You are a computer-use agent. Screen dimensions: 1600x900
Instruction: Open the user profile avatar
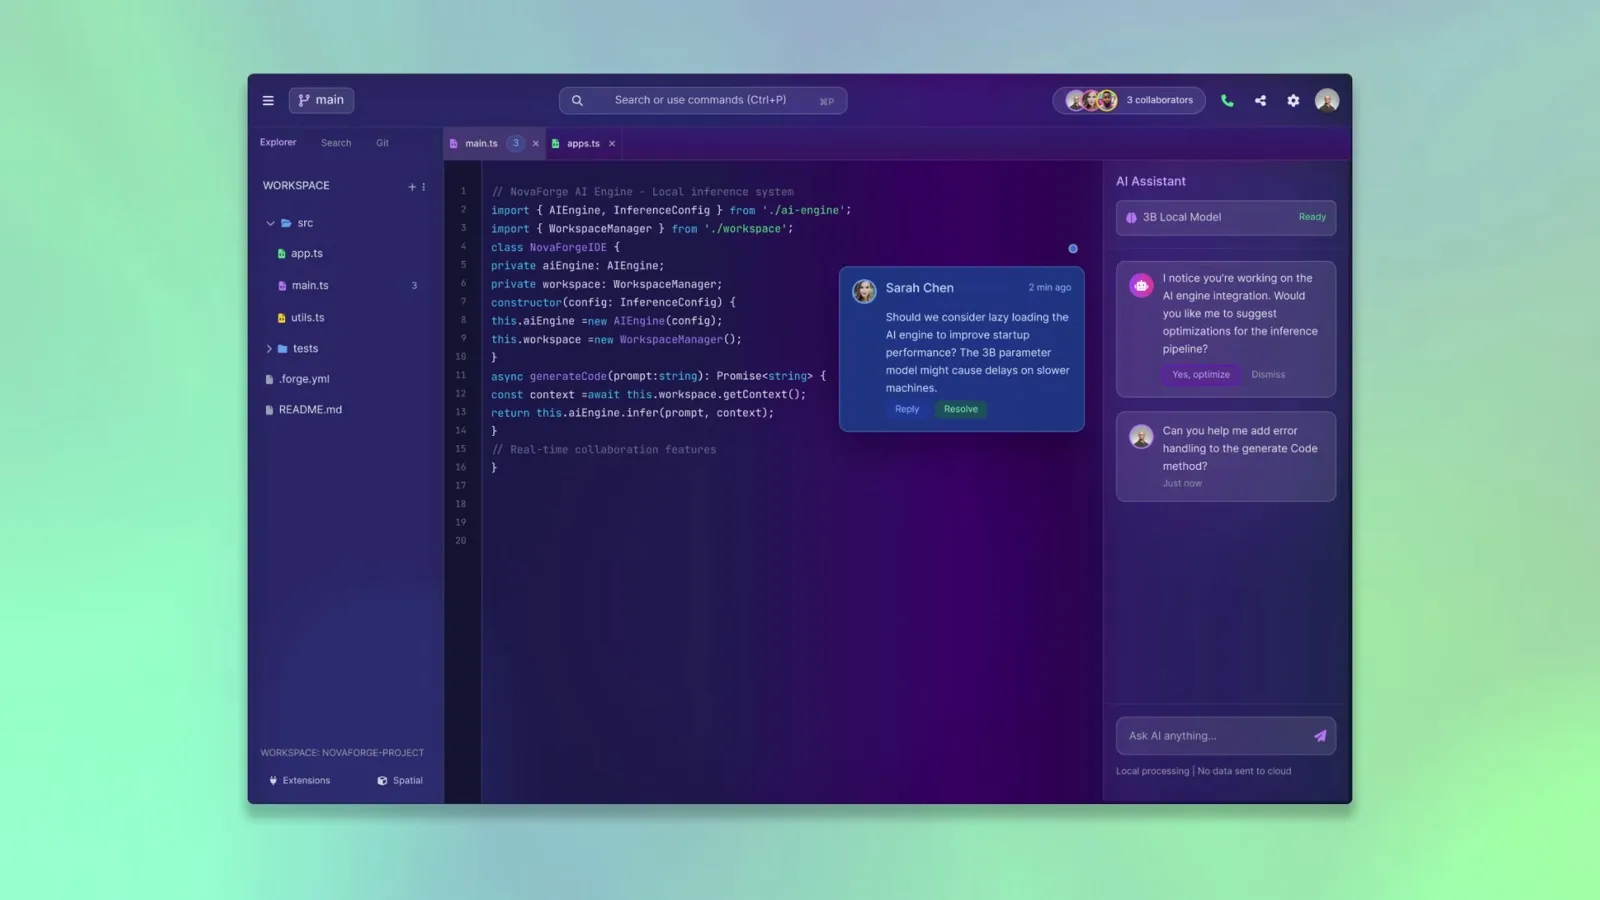tap(1327, 100)
